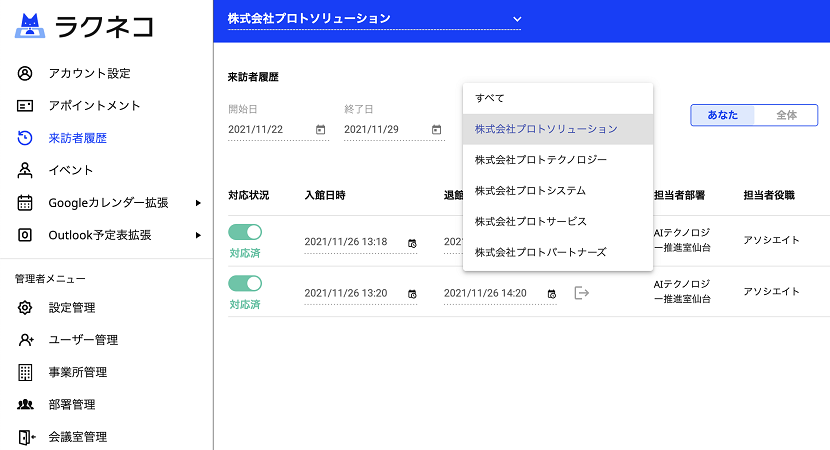830x450 pixels.
Task: Open the 株式会社プロトソリューション header dropdown
Action: (374, 19)
